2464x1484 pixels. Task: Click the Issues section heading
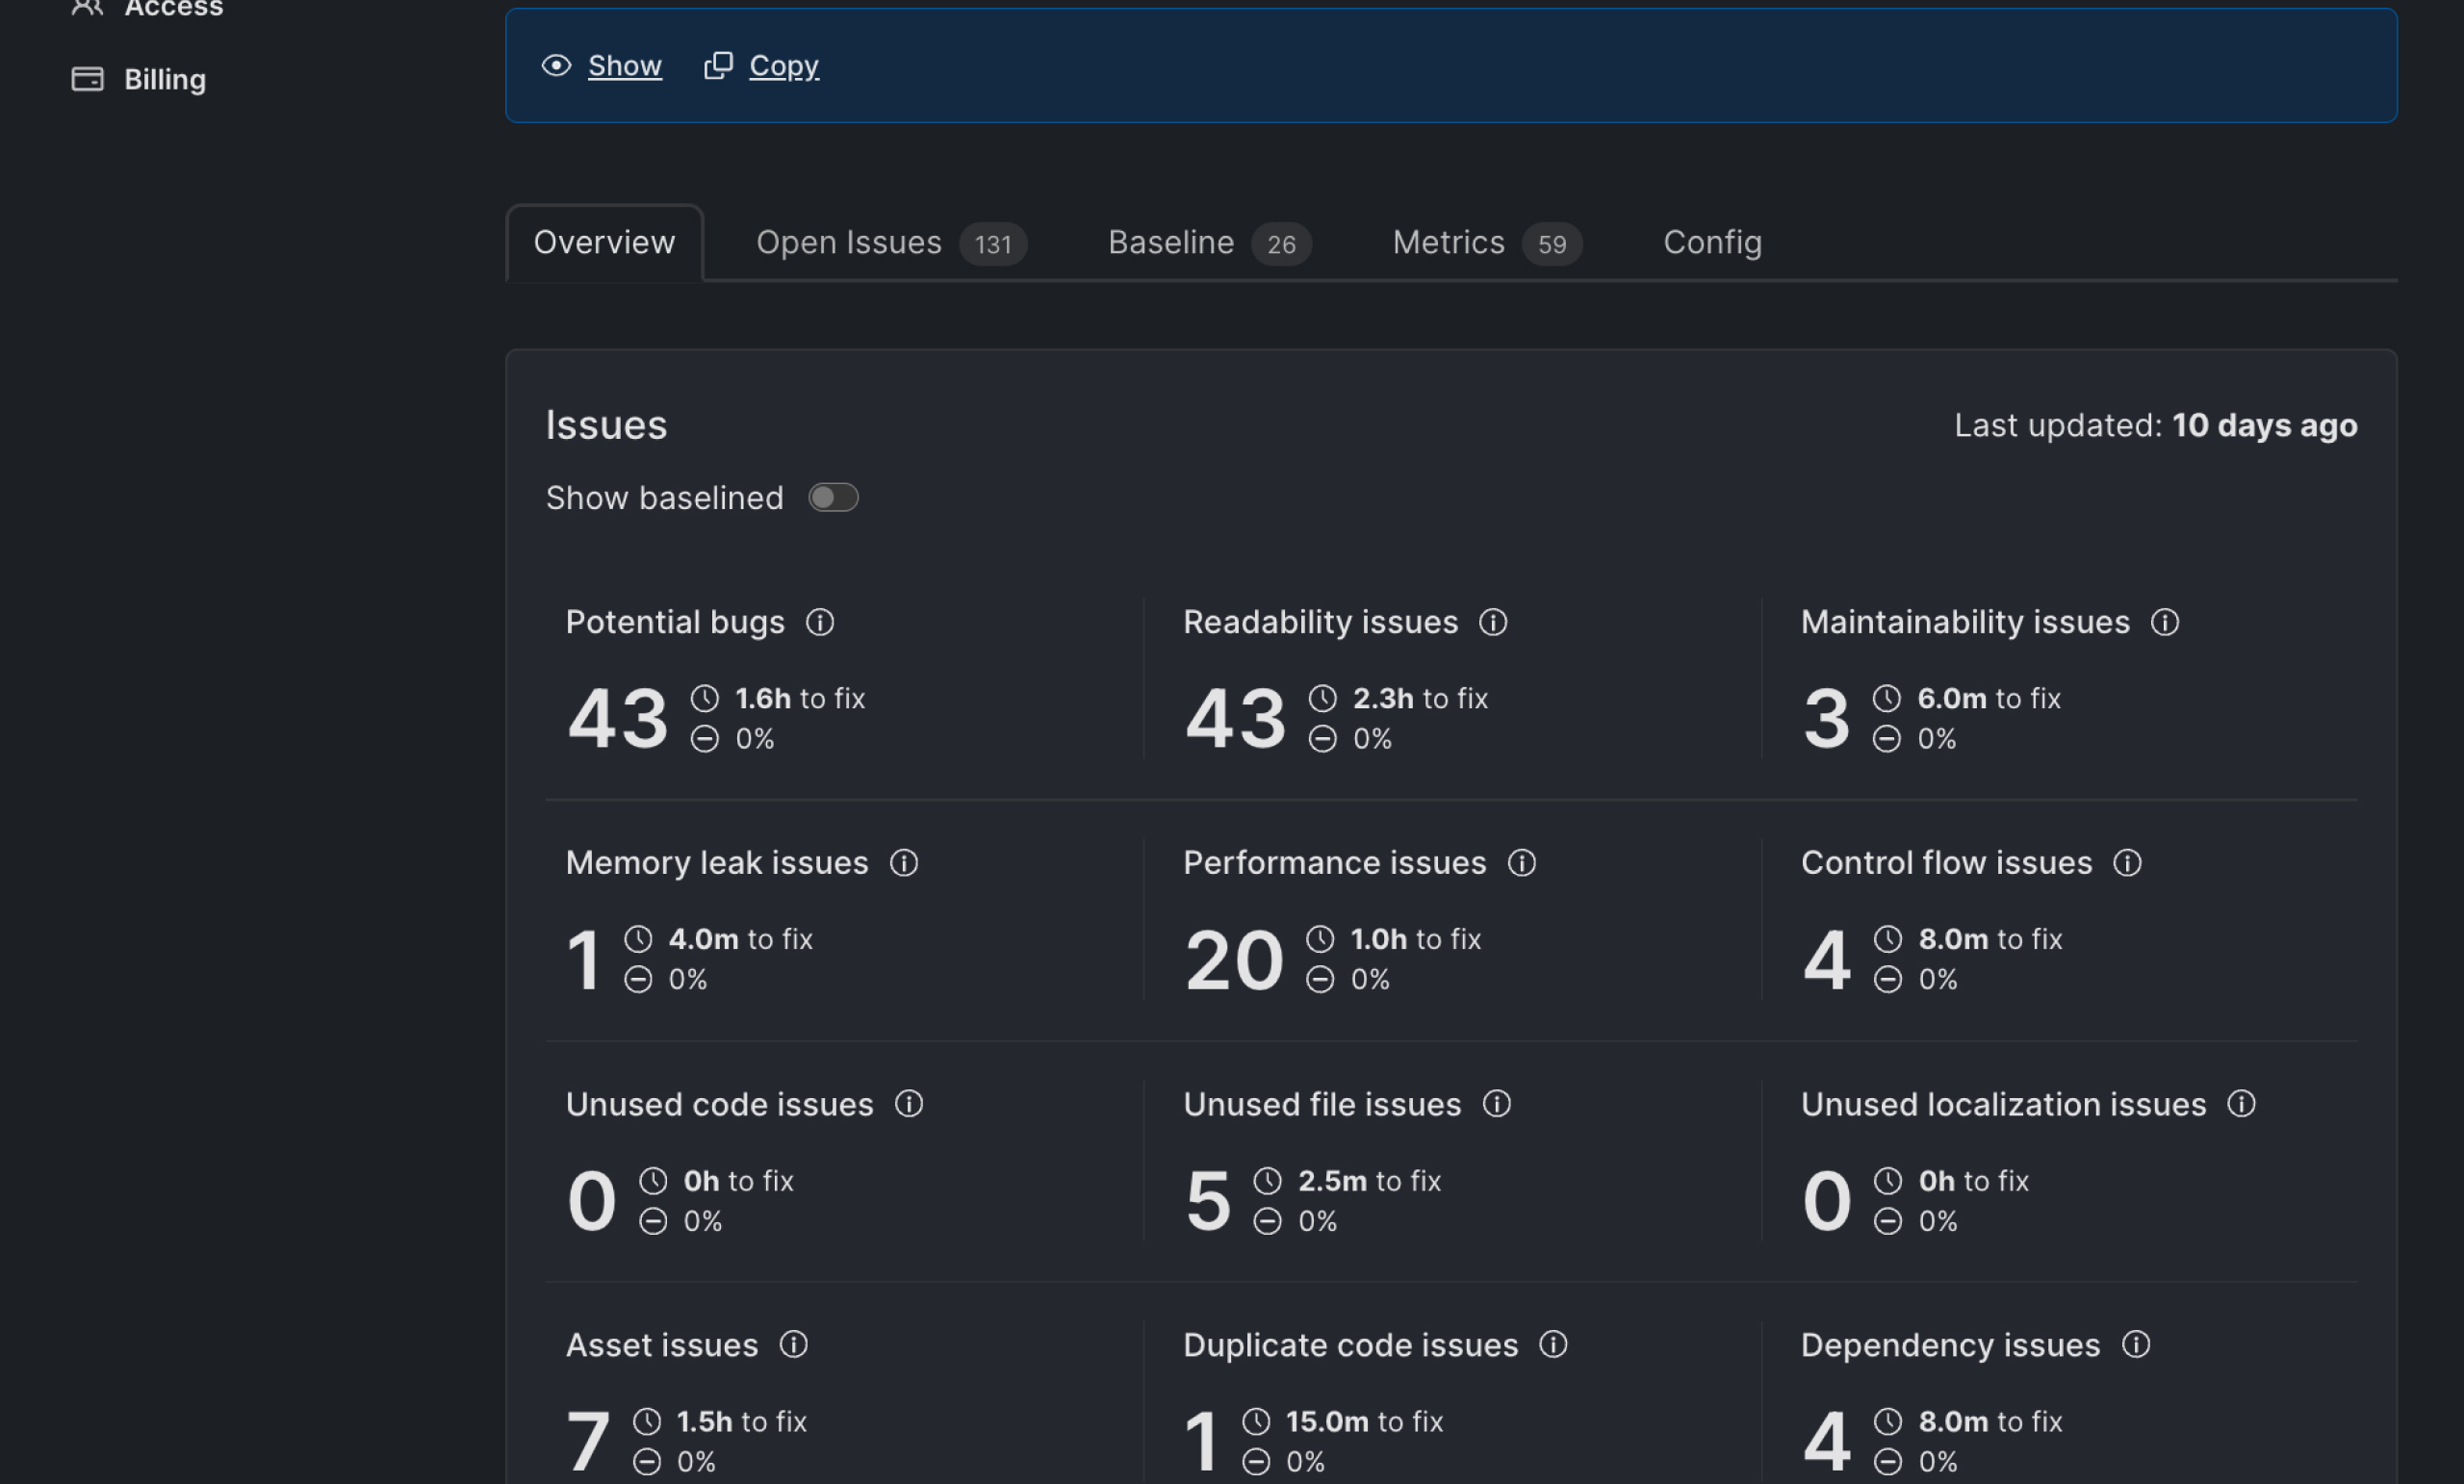[606, 425]
